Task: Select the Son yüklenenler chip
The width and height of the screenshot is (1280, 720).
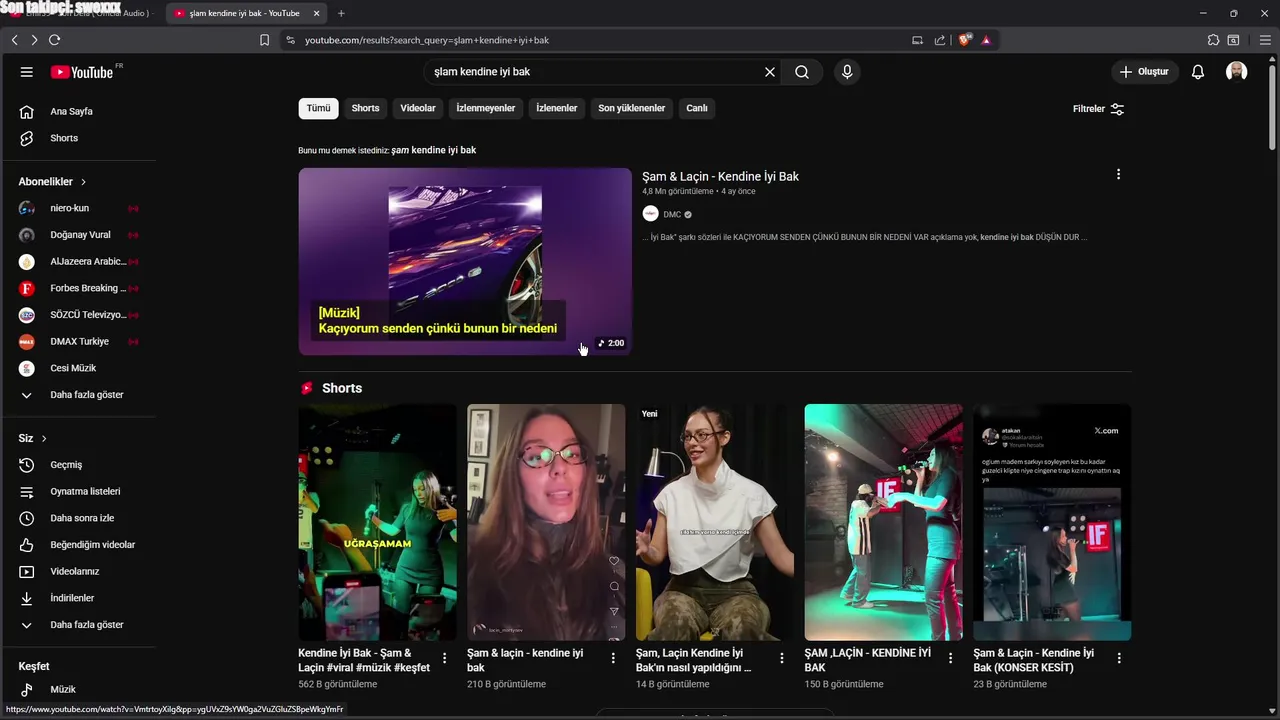Action: pos(632,108)
